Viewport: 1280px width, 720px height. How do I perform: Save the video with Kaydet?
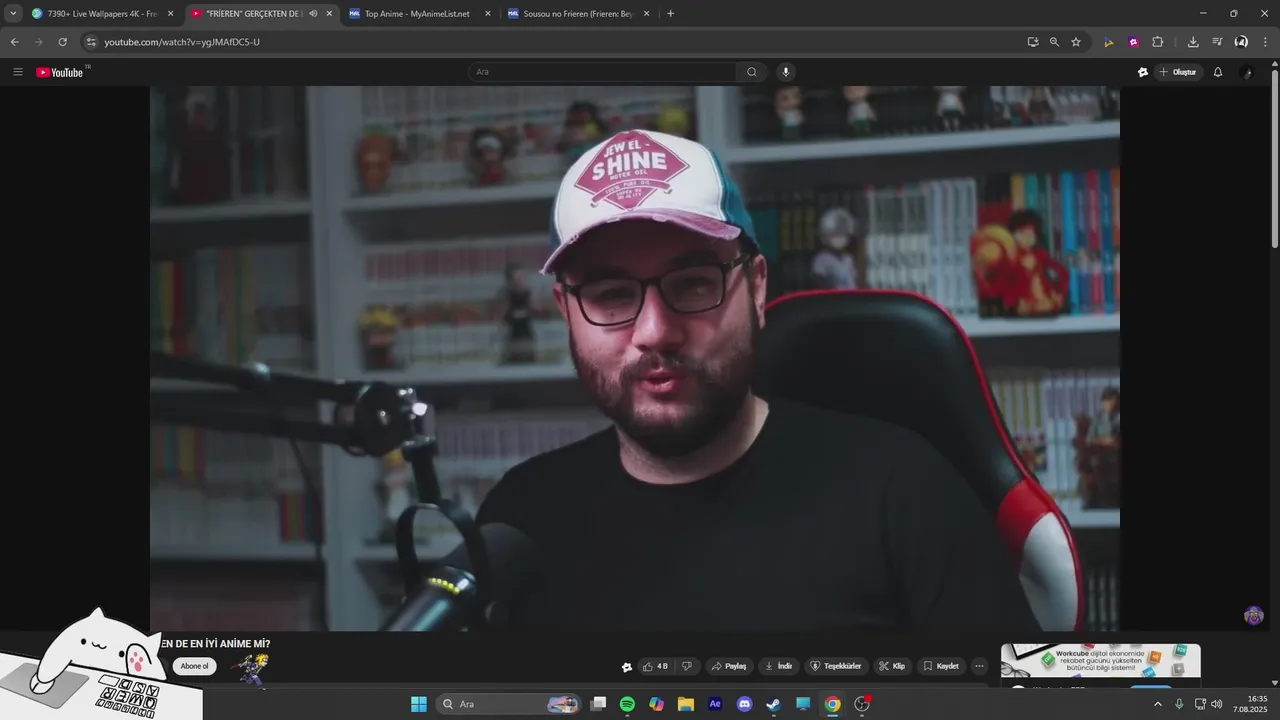[941, 666]
